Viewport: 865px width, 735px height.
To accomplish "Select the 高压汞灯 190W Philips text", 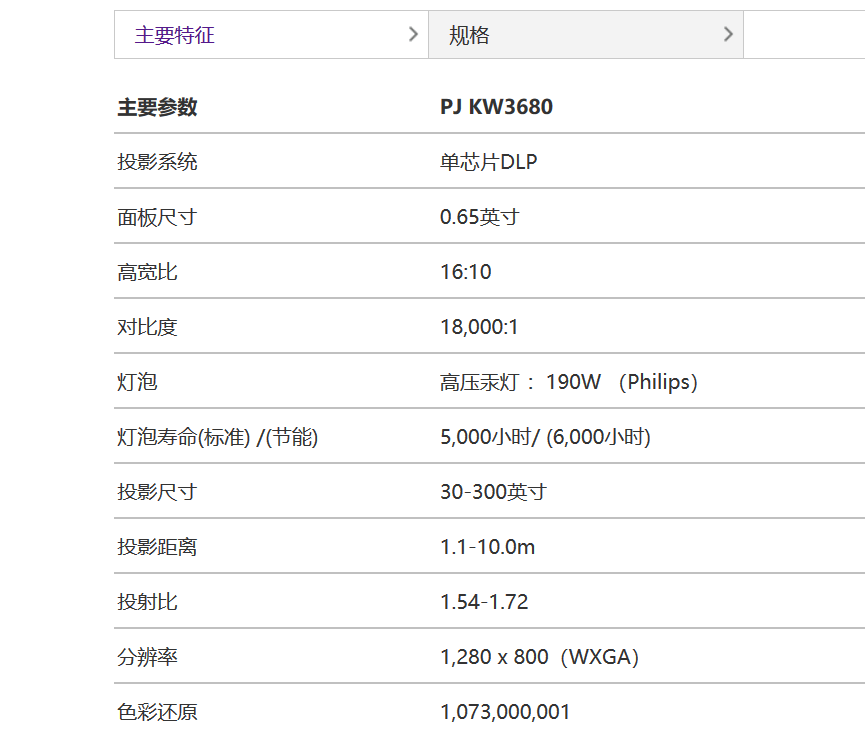I will tap(568, 382).
